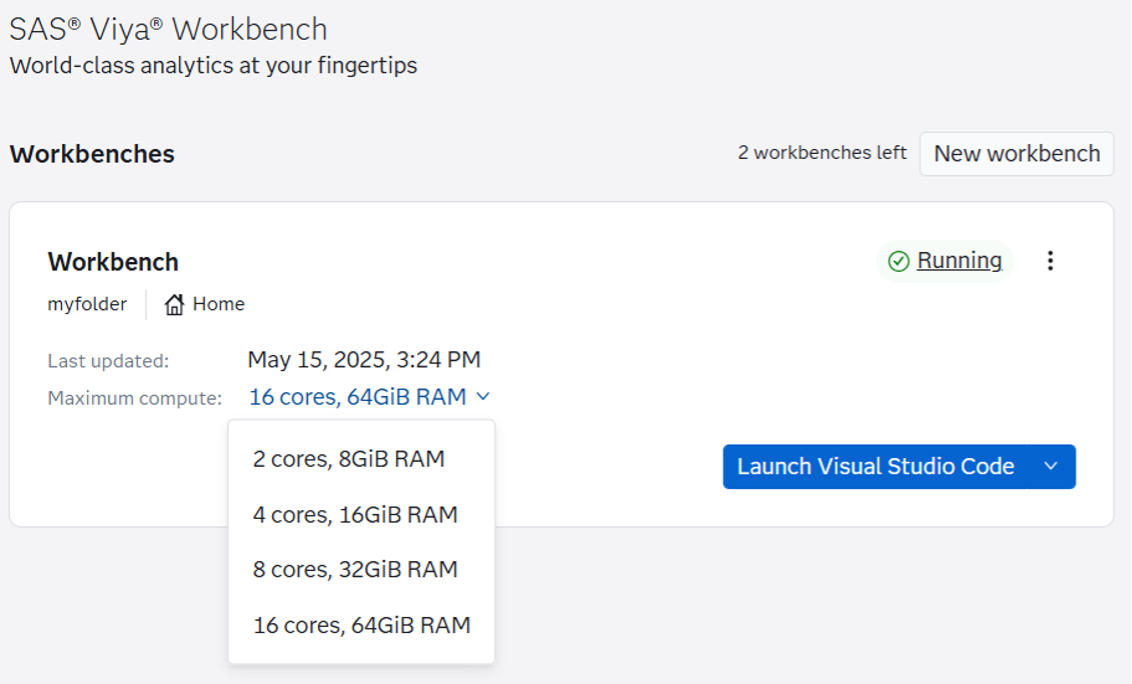Select the Workbench card title
The width and height of the screenshot is (1132, 684).
(113, 262)
